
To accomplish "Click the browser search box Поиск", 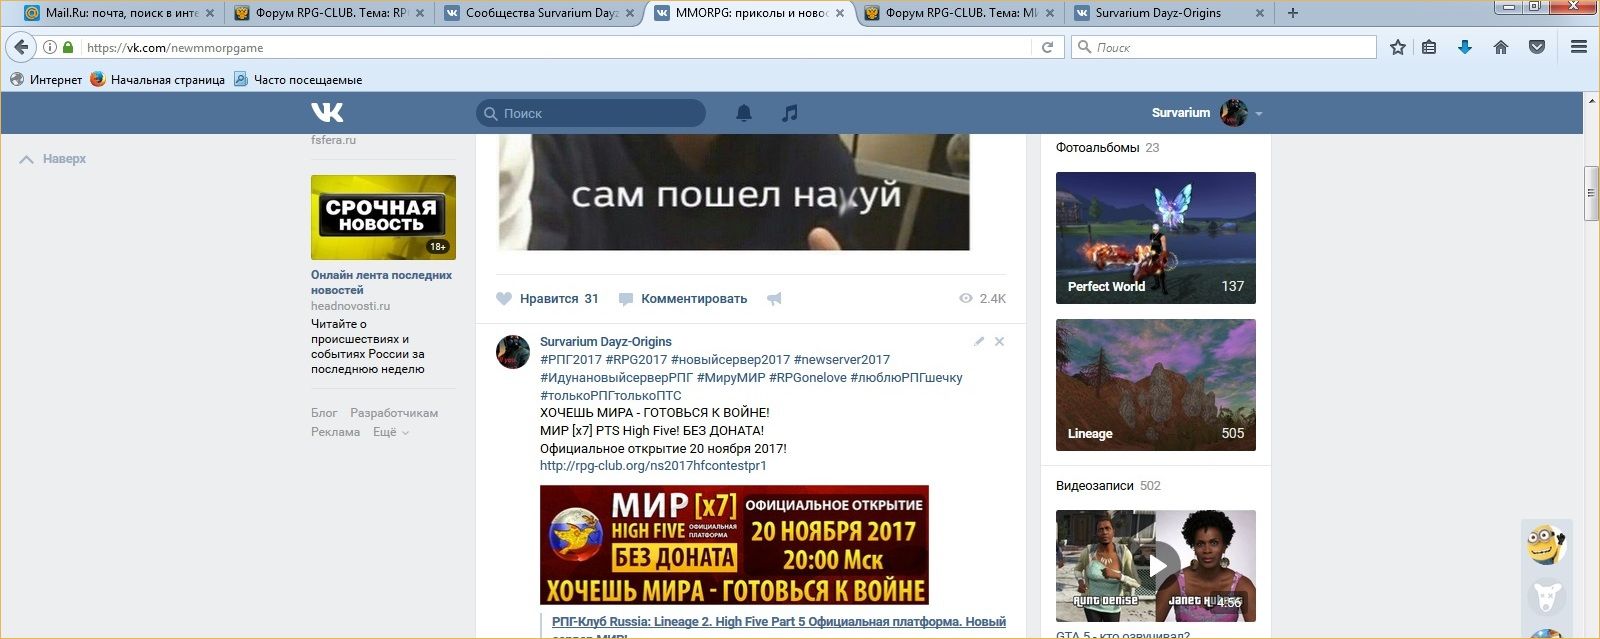I will (x=1224, y=47).
